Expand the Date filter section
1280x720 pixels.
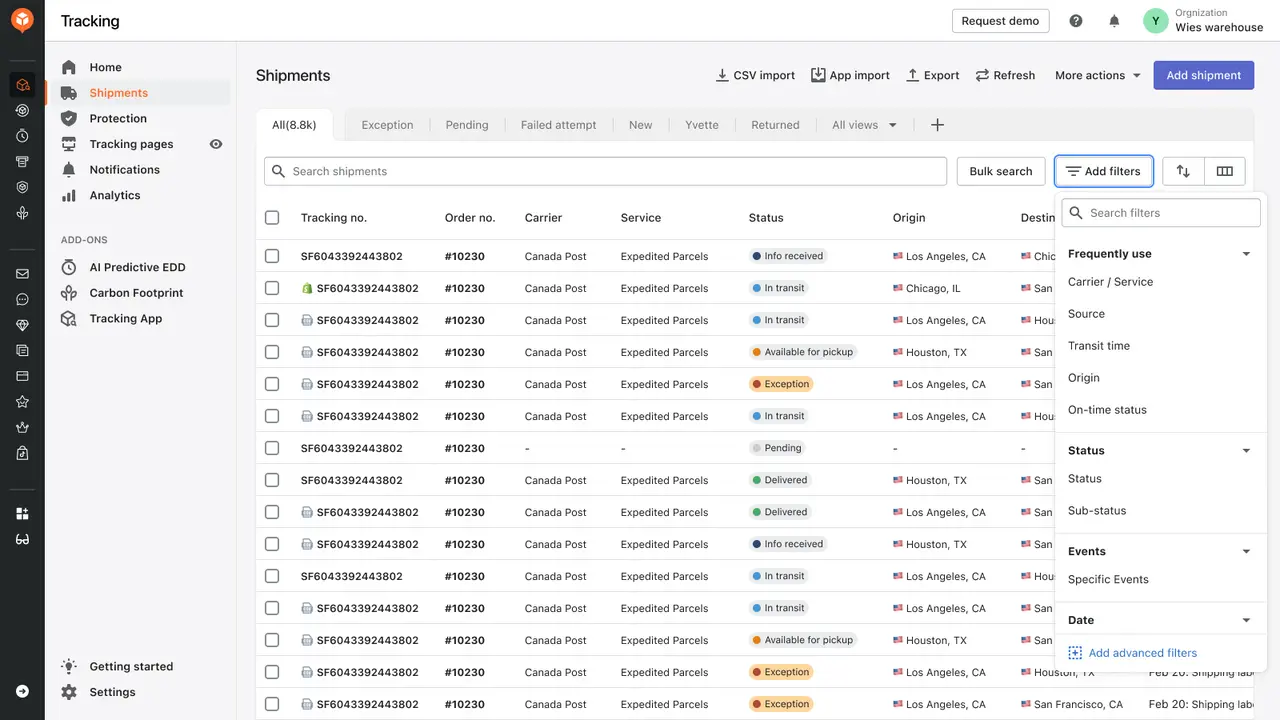pyautogui.click(x=1246, y=621)
